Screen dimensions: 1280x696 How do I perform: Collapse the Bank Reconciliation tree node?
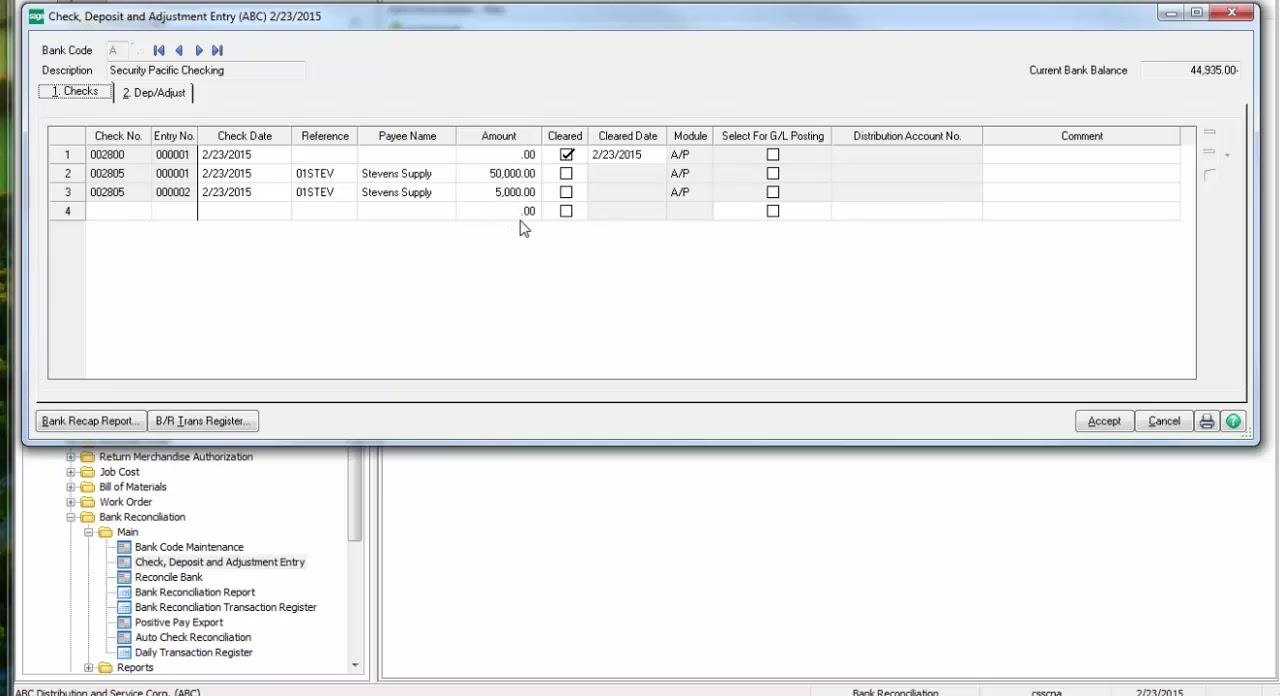[71, 517]
